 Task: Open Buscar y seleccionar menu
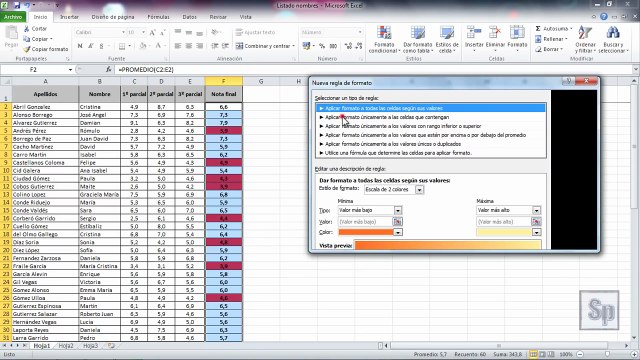613,40
